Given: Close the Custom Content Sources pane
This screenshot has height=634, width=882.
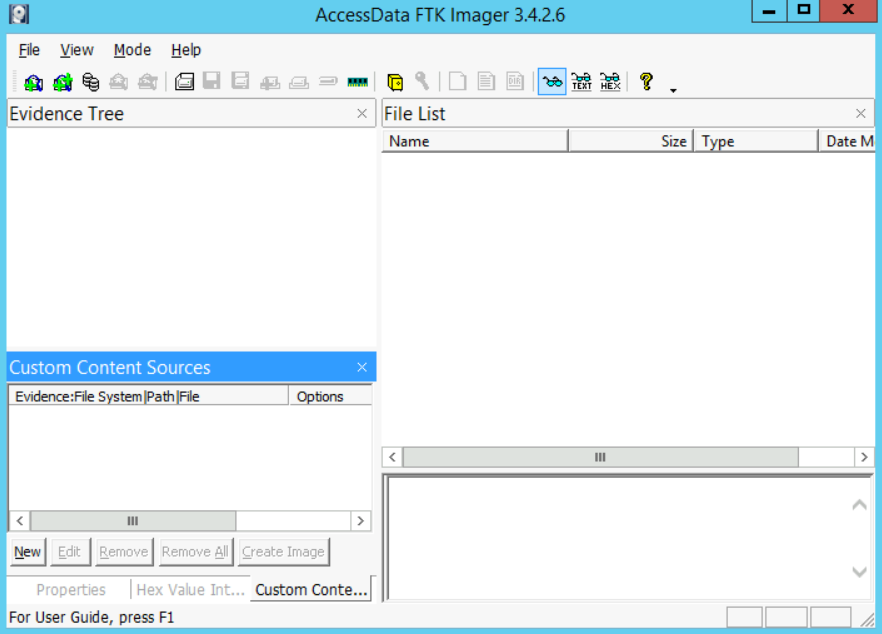Looking at the screenshot, I should (362, 367).
